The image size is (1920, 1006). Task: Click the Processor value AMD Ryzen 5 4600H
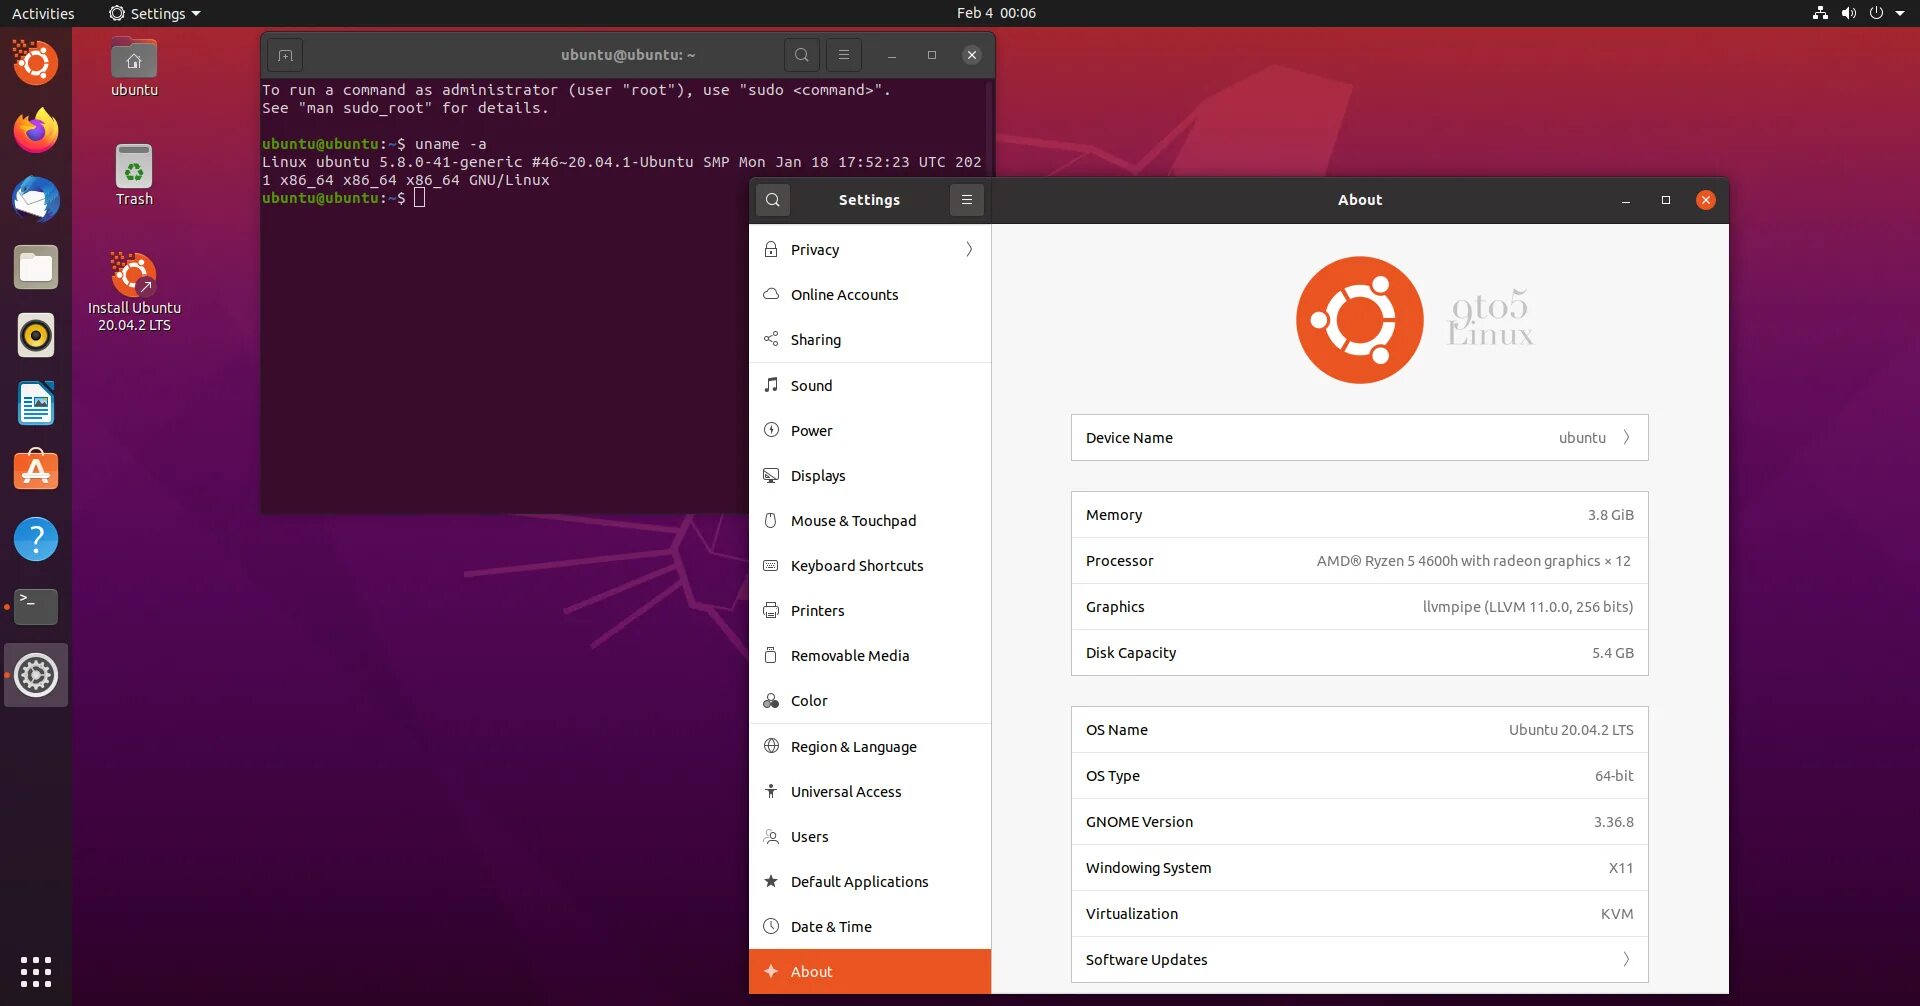coord(1474,561)
